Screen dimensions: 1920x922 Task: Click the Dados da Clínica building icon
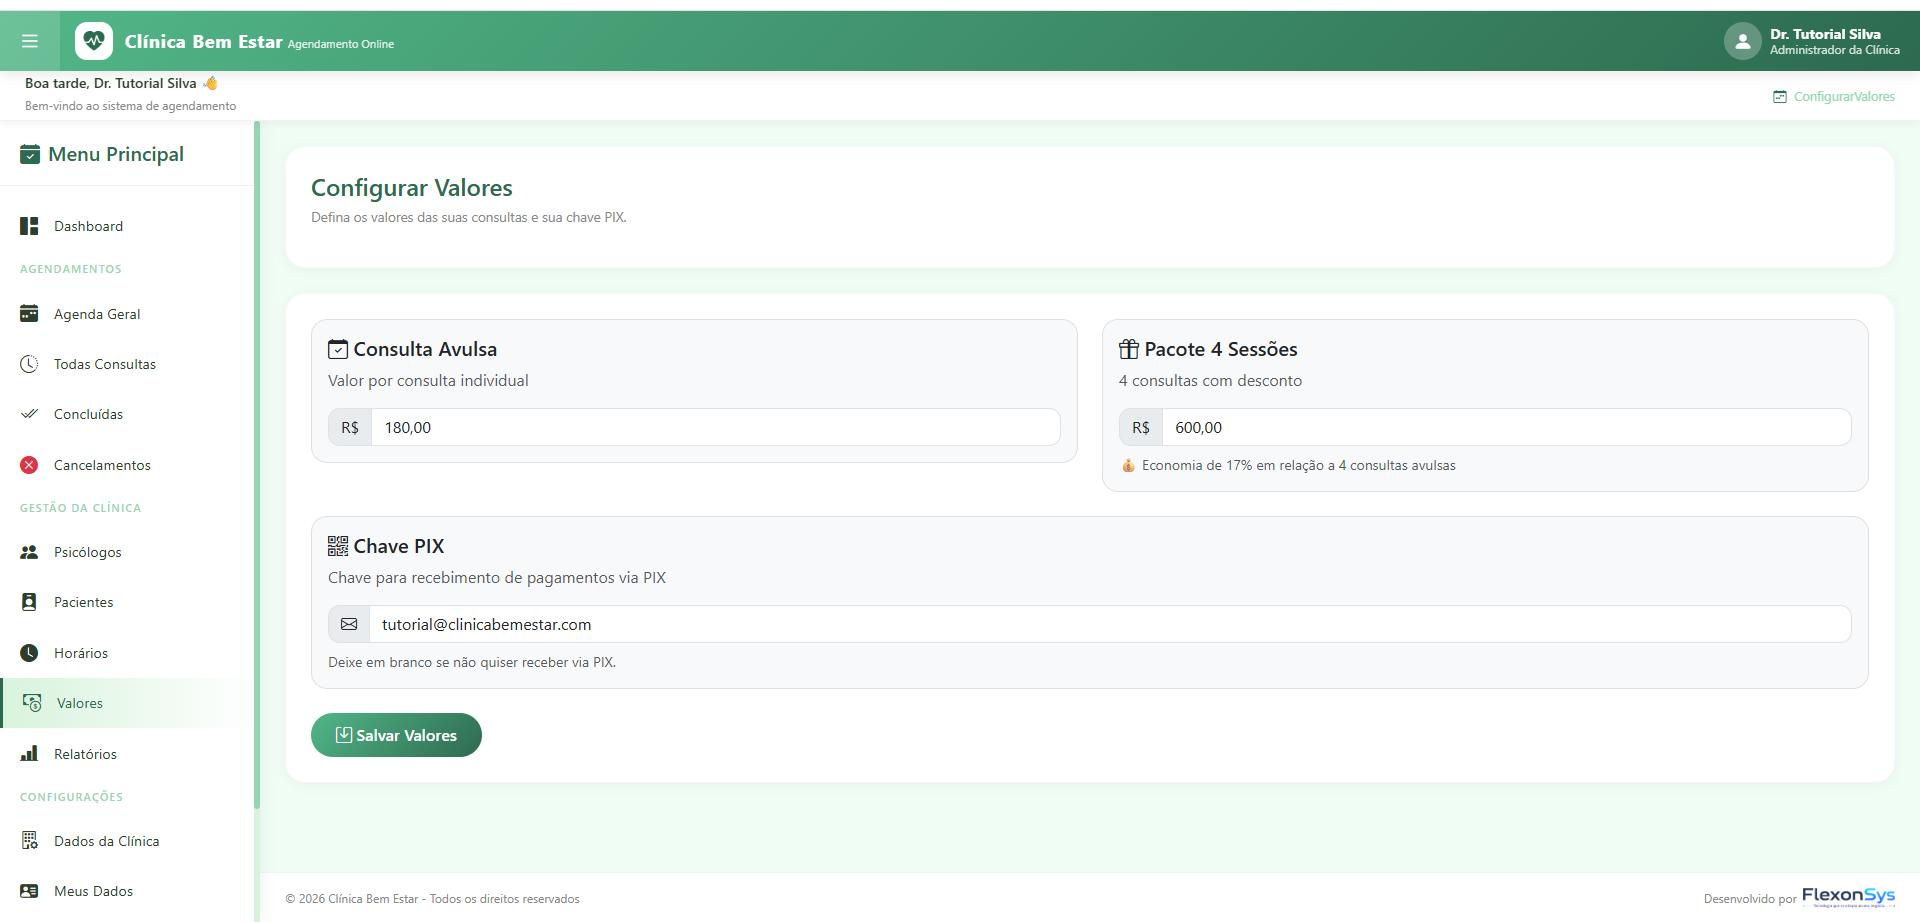[29, 841]
